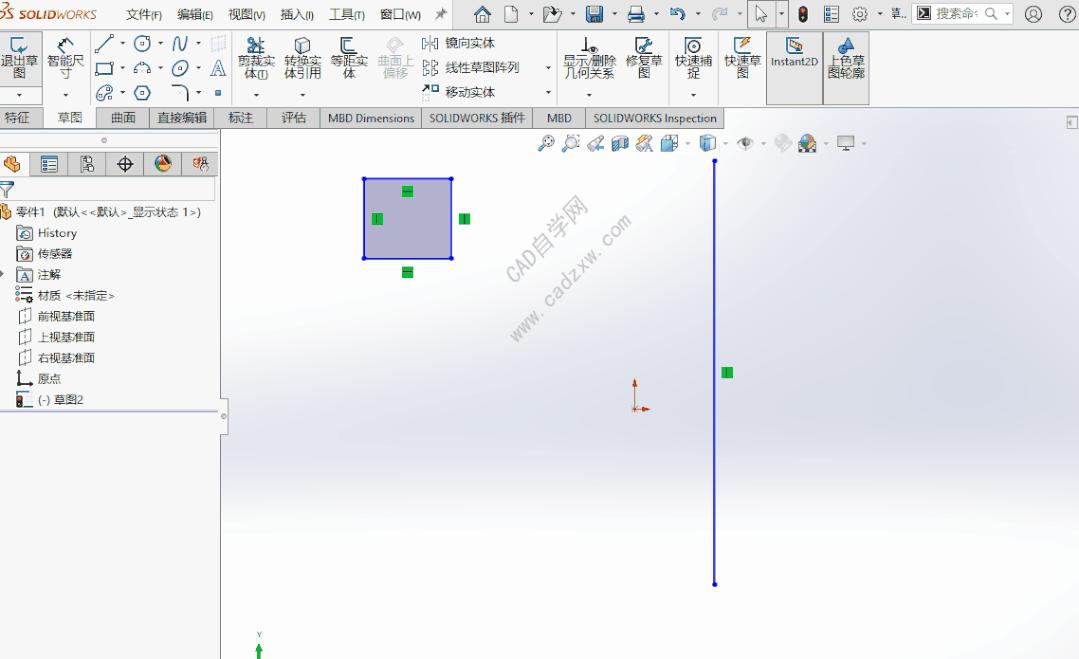Select the Offset Entities tool
The width and height of the screenshot is (1079, 659).
point(348,55)
